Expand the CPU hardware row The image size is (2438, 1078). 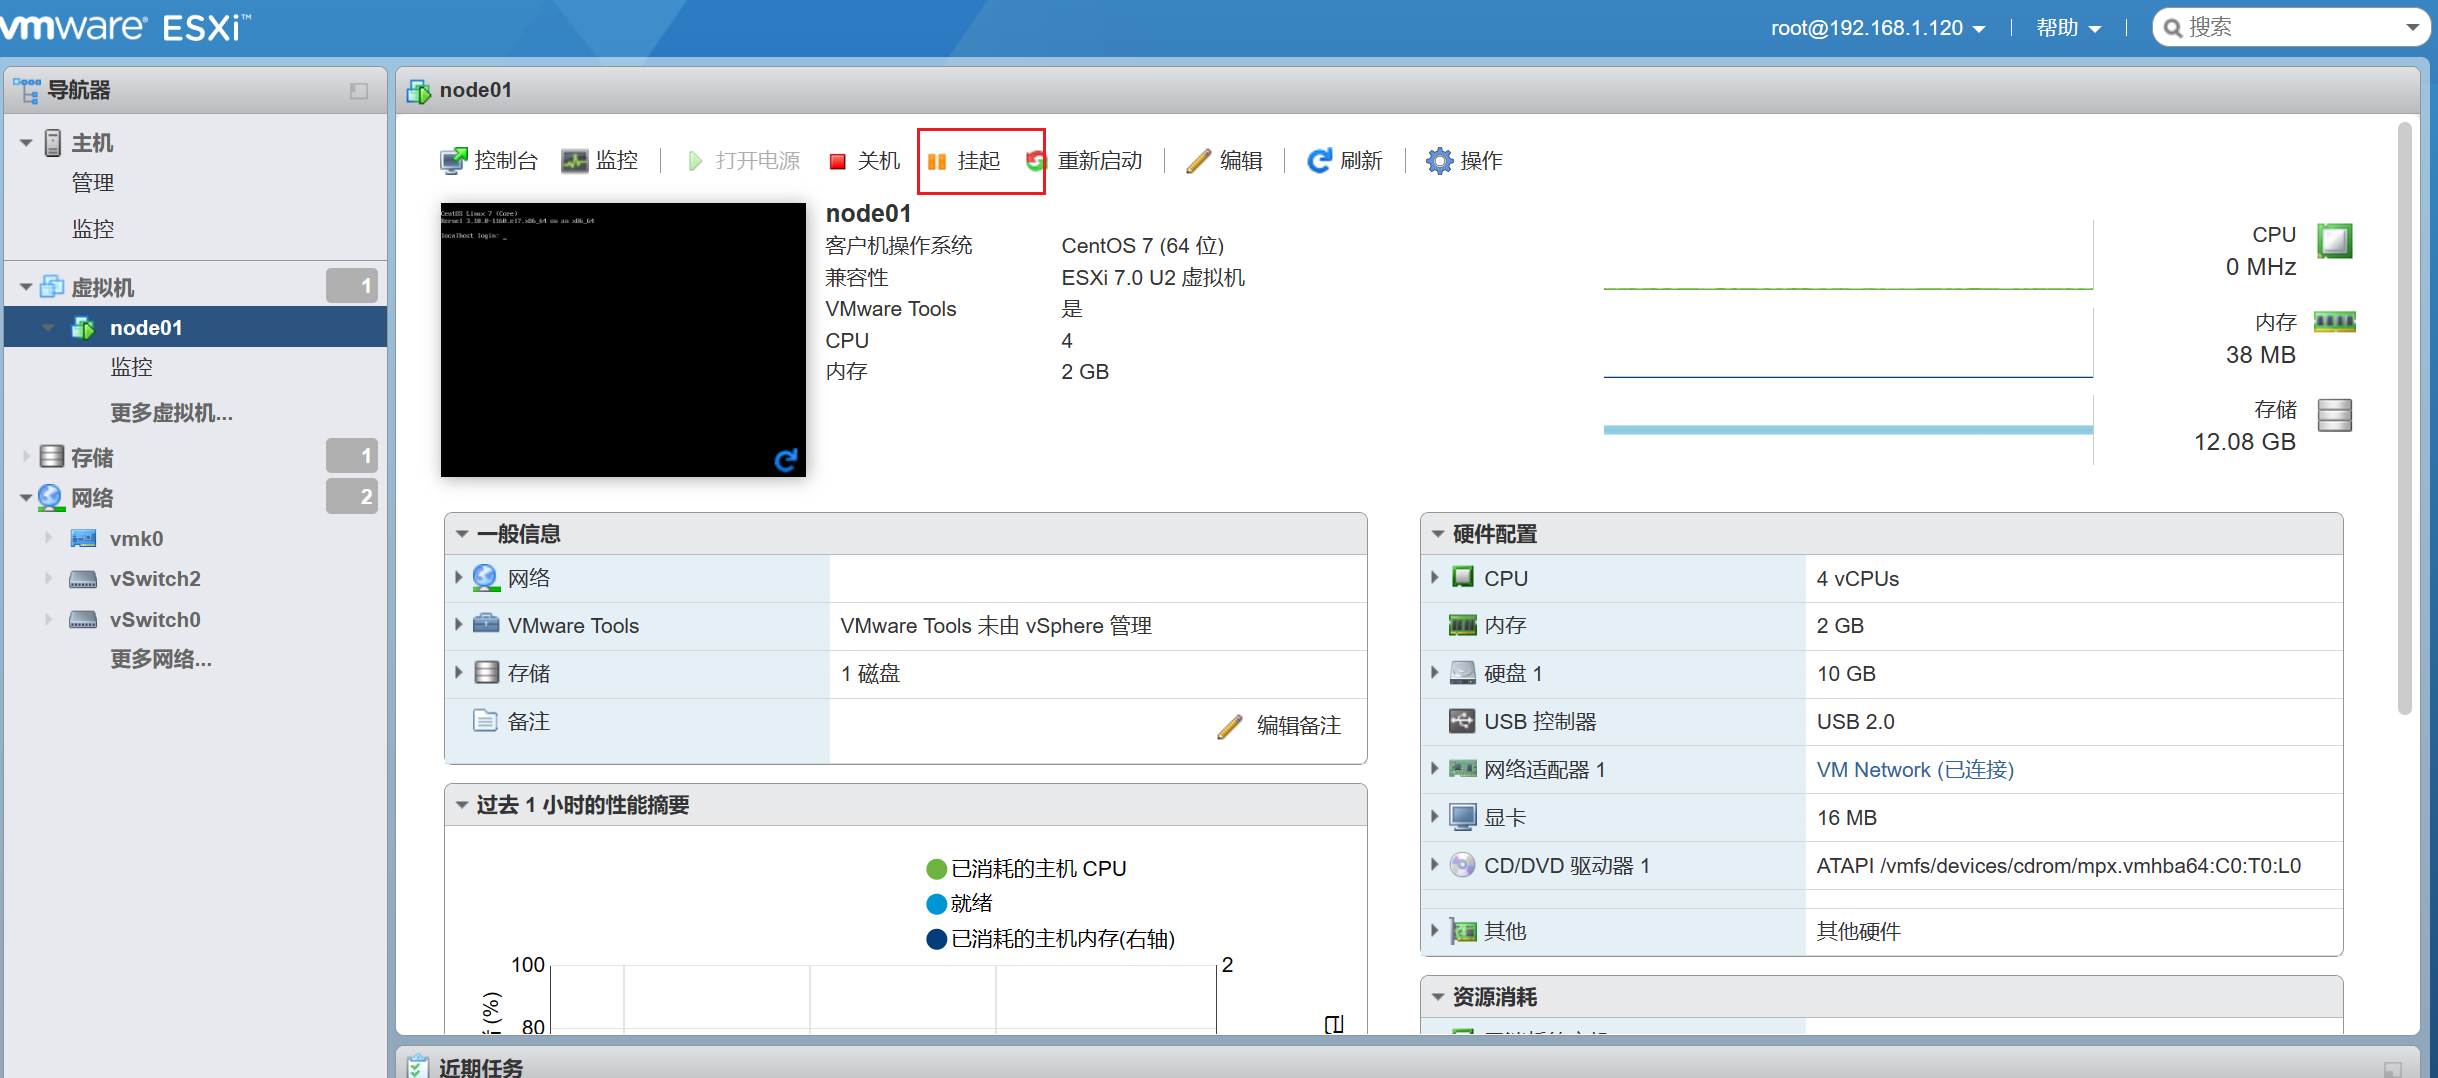click(x=1435, y=577)
